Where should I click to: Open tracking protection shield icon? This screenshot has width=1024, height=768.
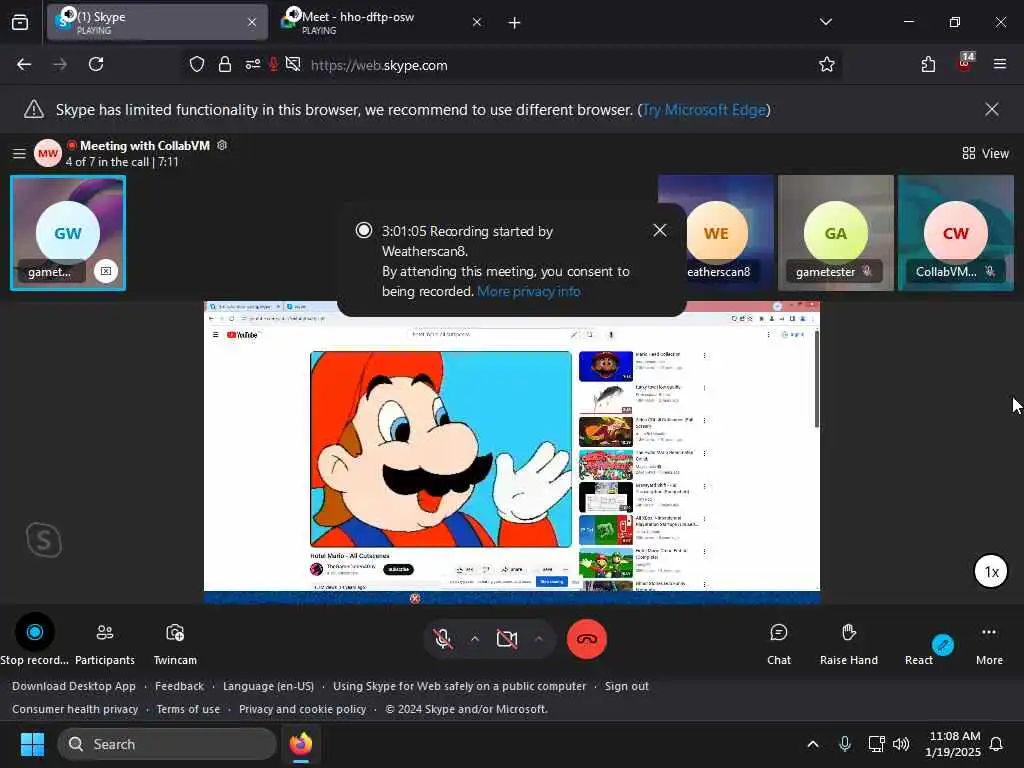tap(197, 64)
